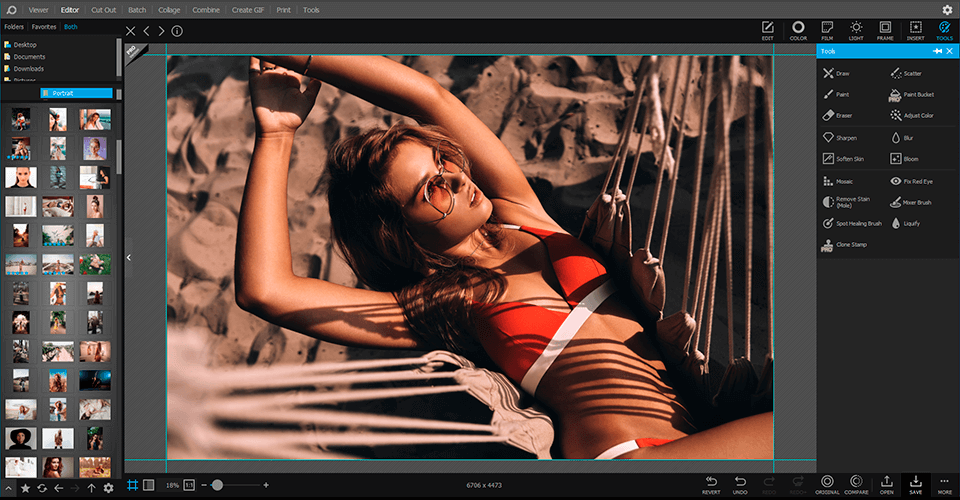Collapse the left browser panel arrow
This screenshot has height=500, width=960.
pos(128,257)
